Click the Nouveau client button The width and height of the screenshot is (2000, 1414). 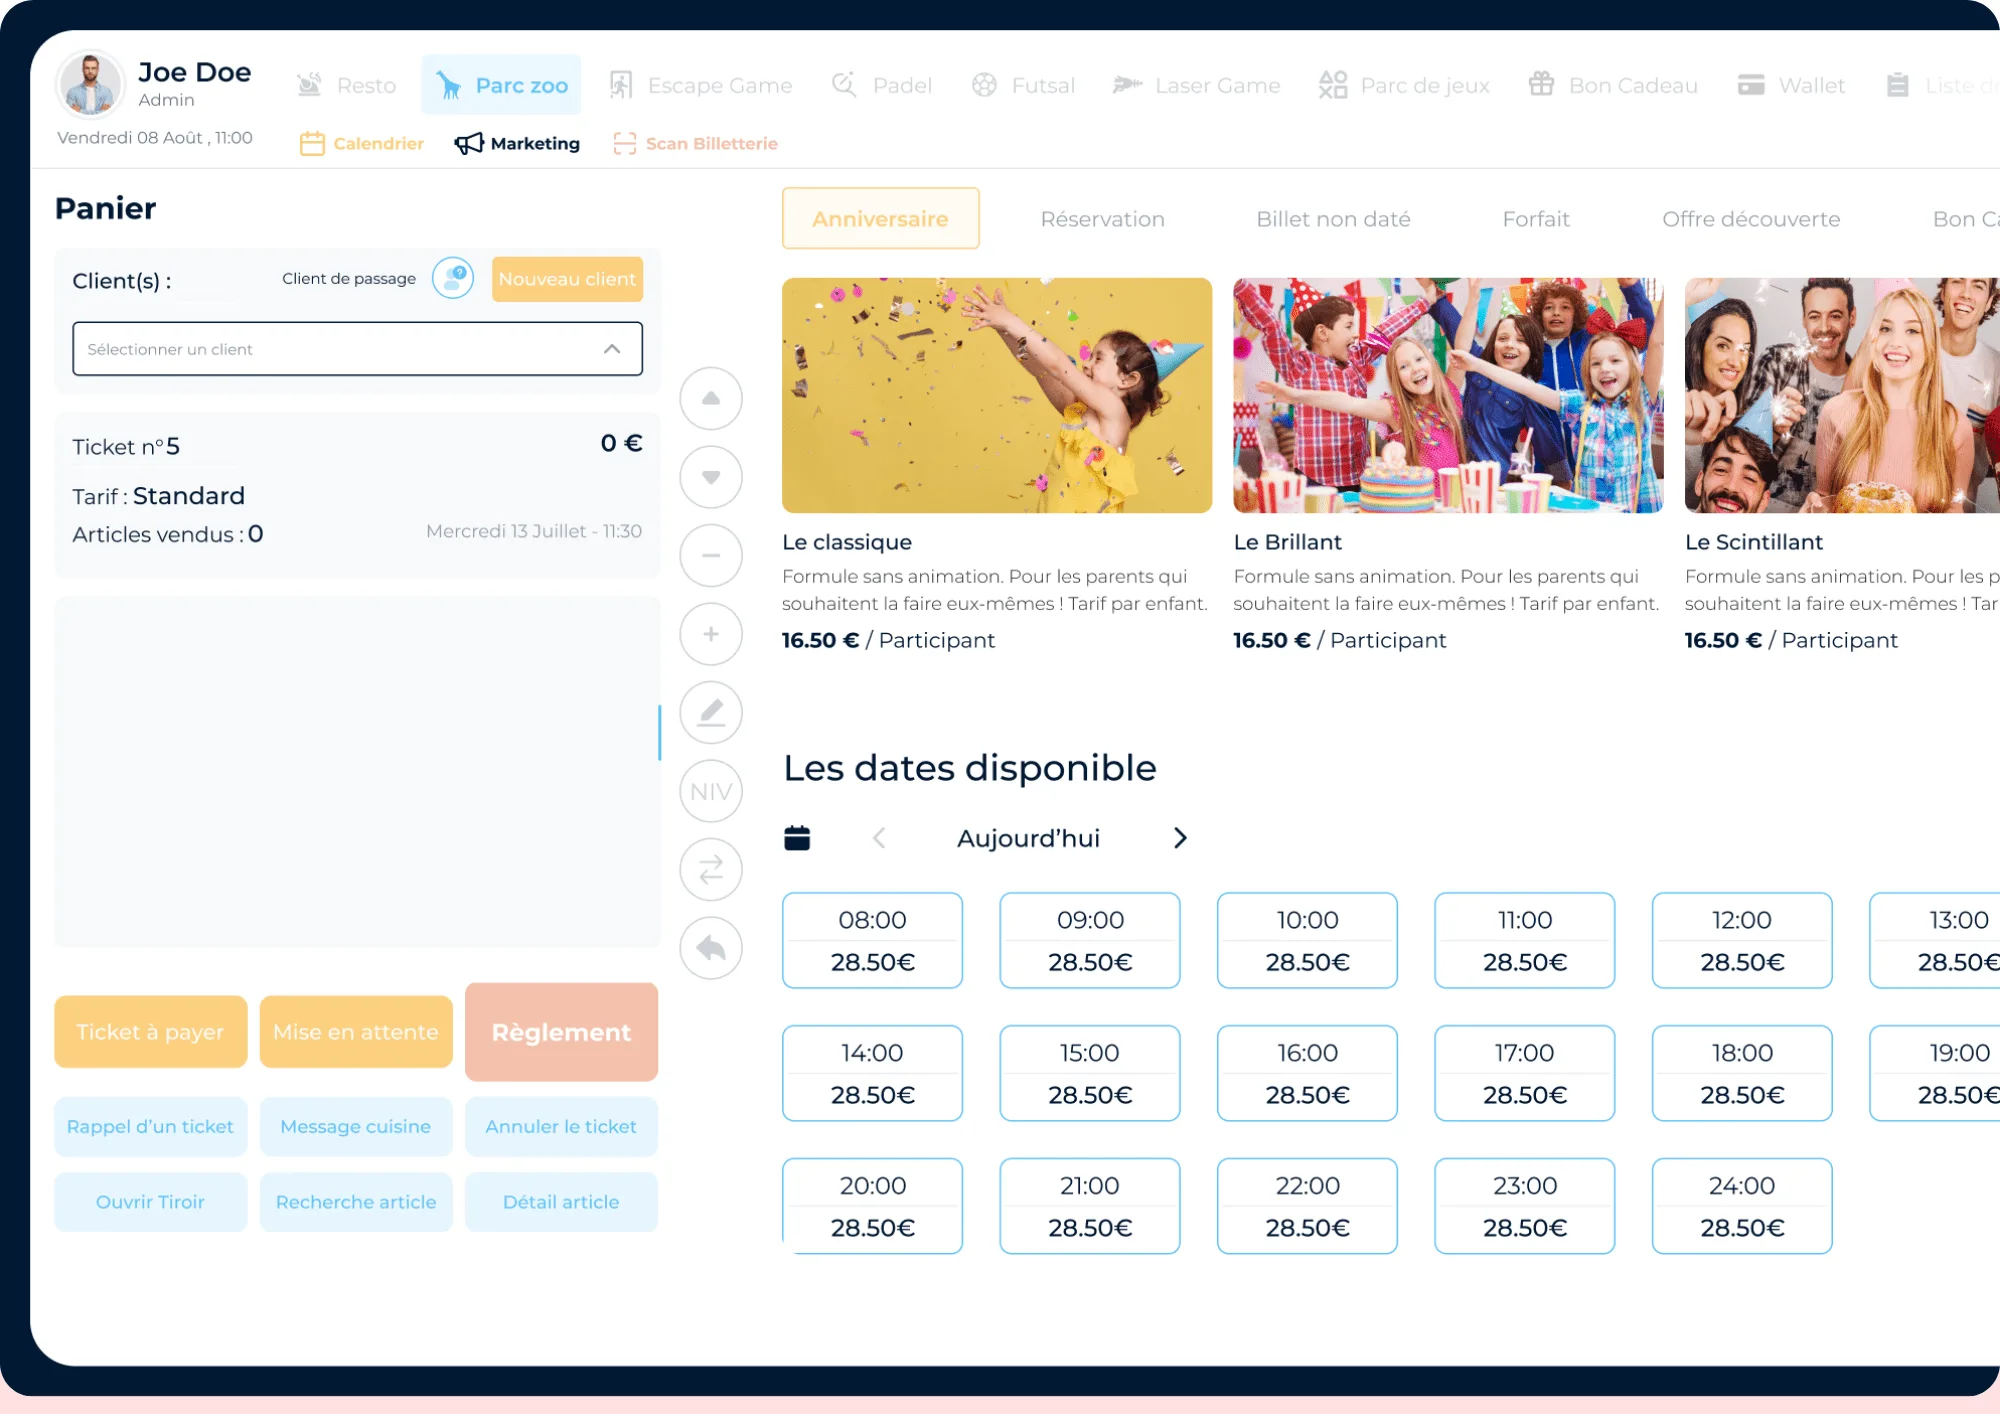[x=567, y=278]
